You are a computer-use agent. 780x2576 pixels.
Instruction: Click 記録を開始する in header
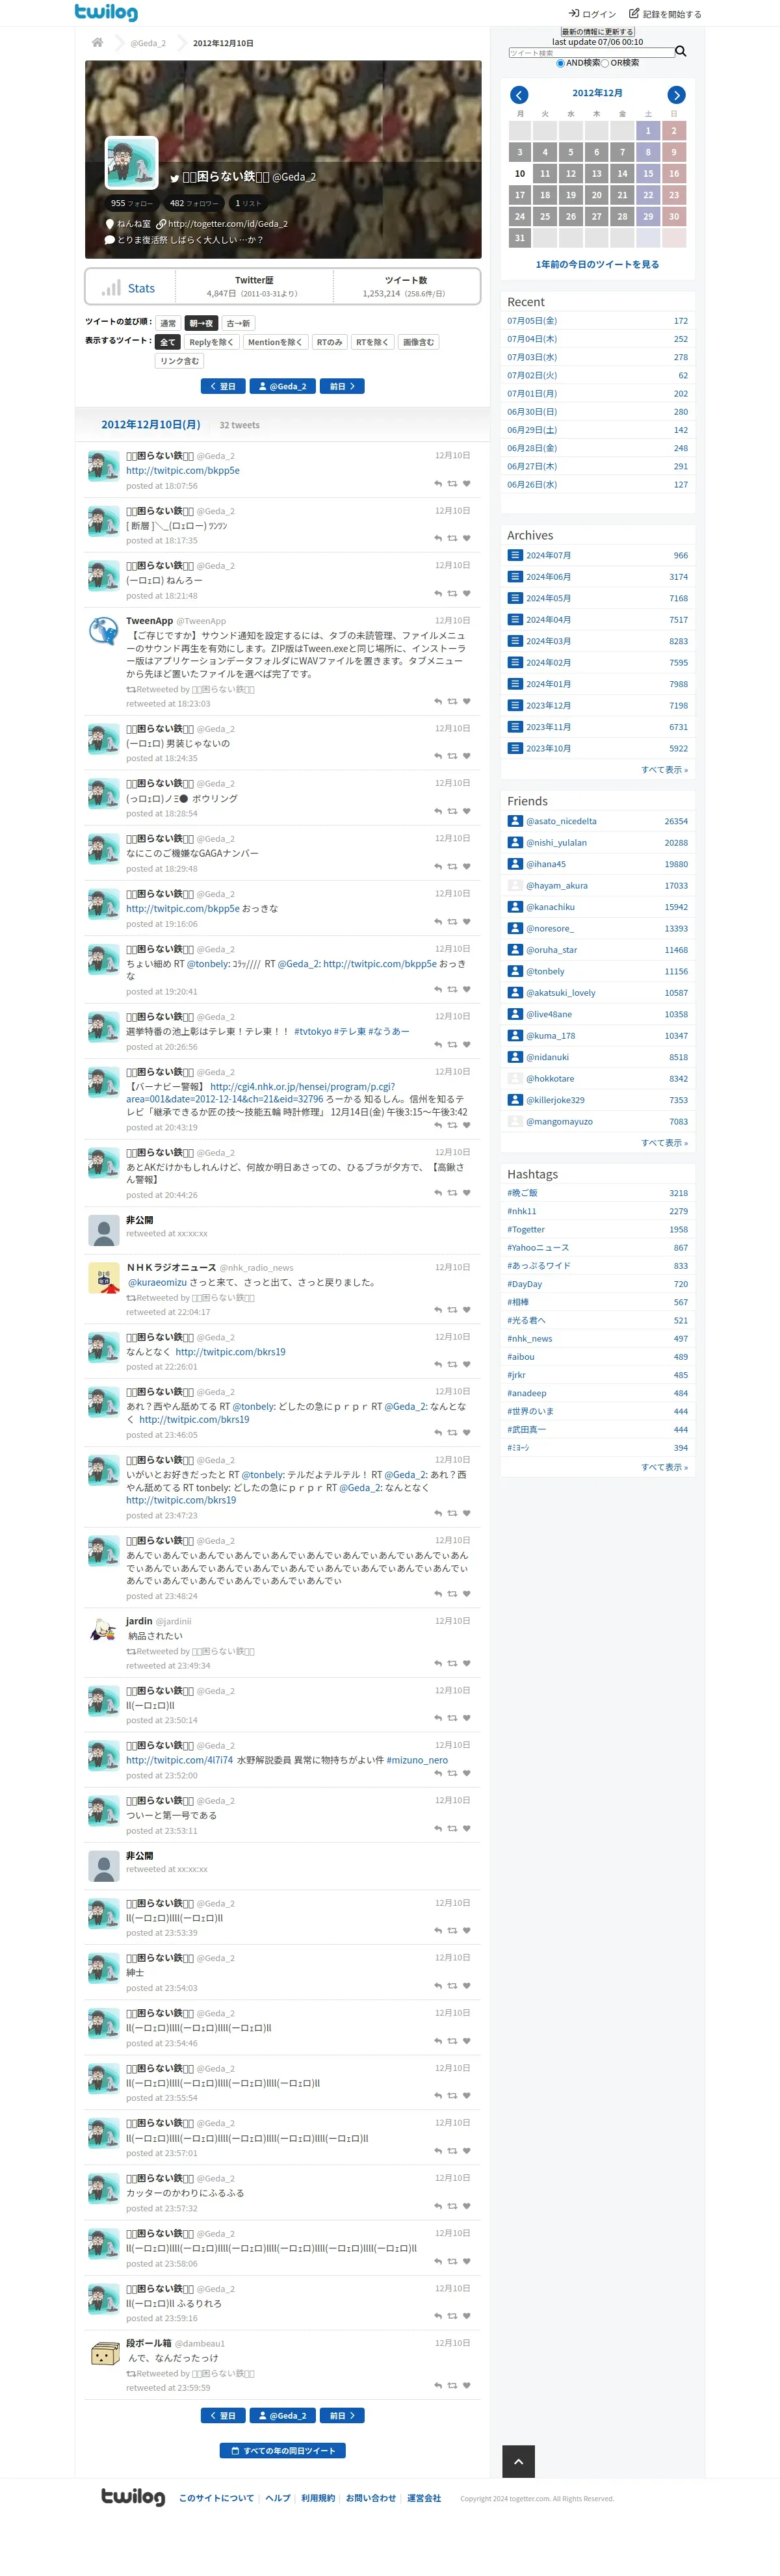[665, 14]
